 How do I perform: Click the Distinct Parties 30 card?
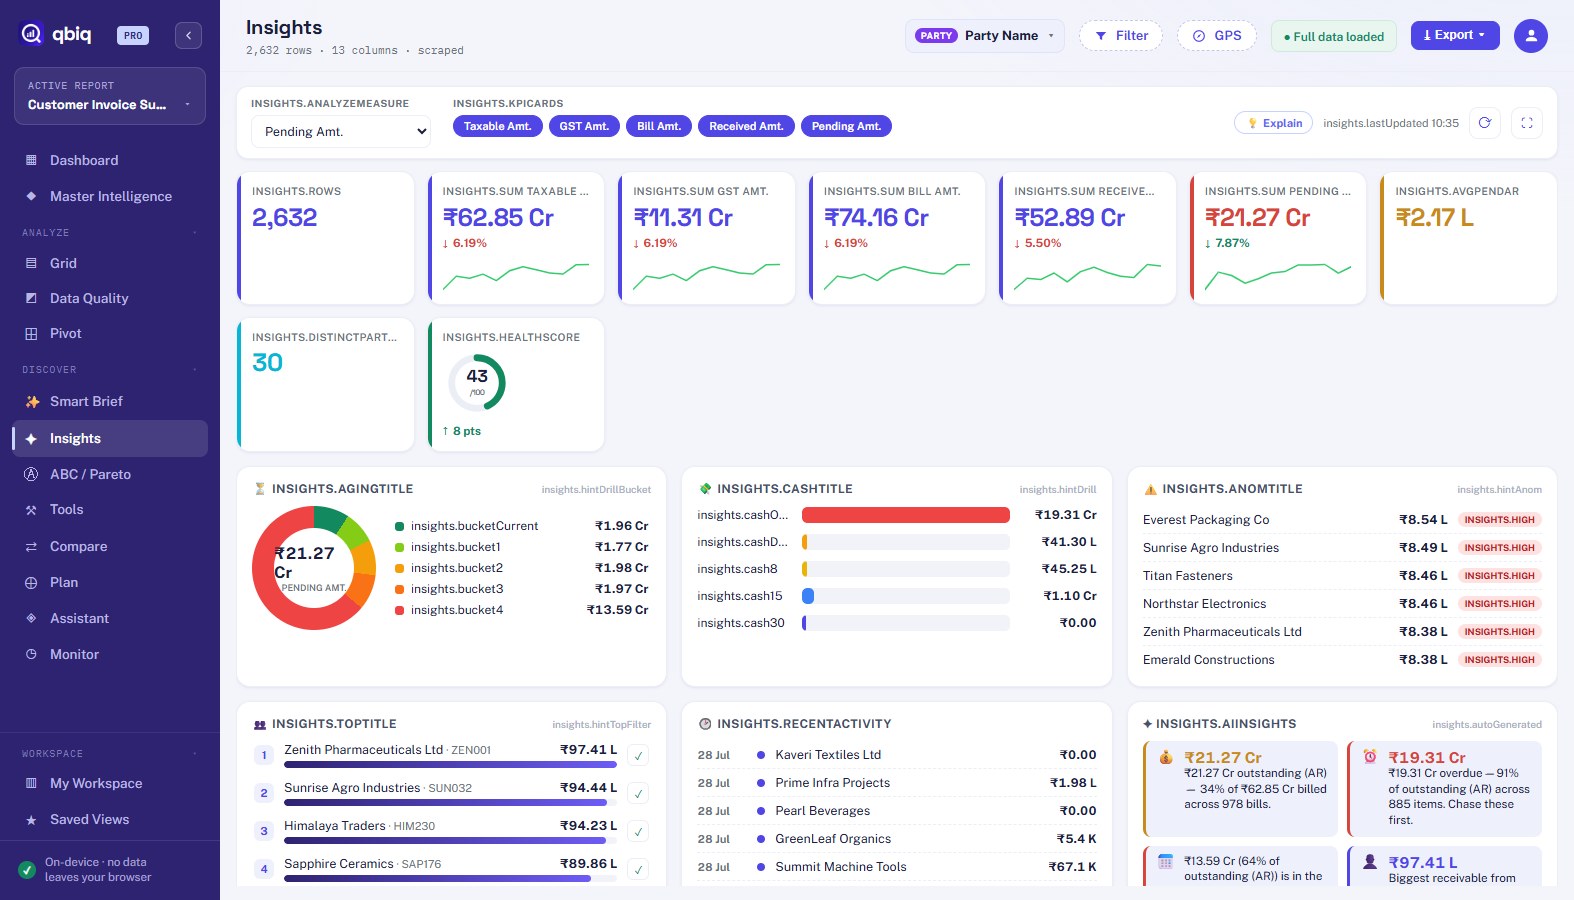pyautogui.click(x=325, y=385)
